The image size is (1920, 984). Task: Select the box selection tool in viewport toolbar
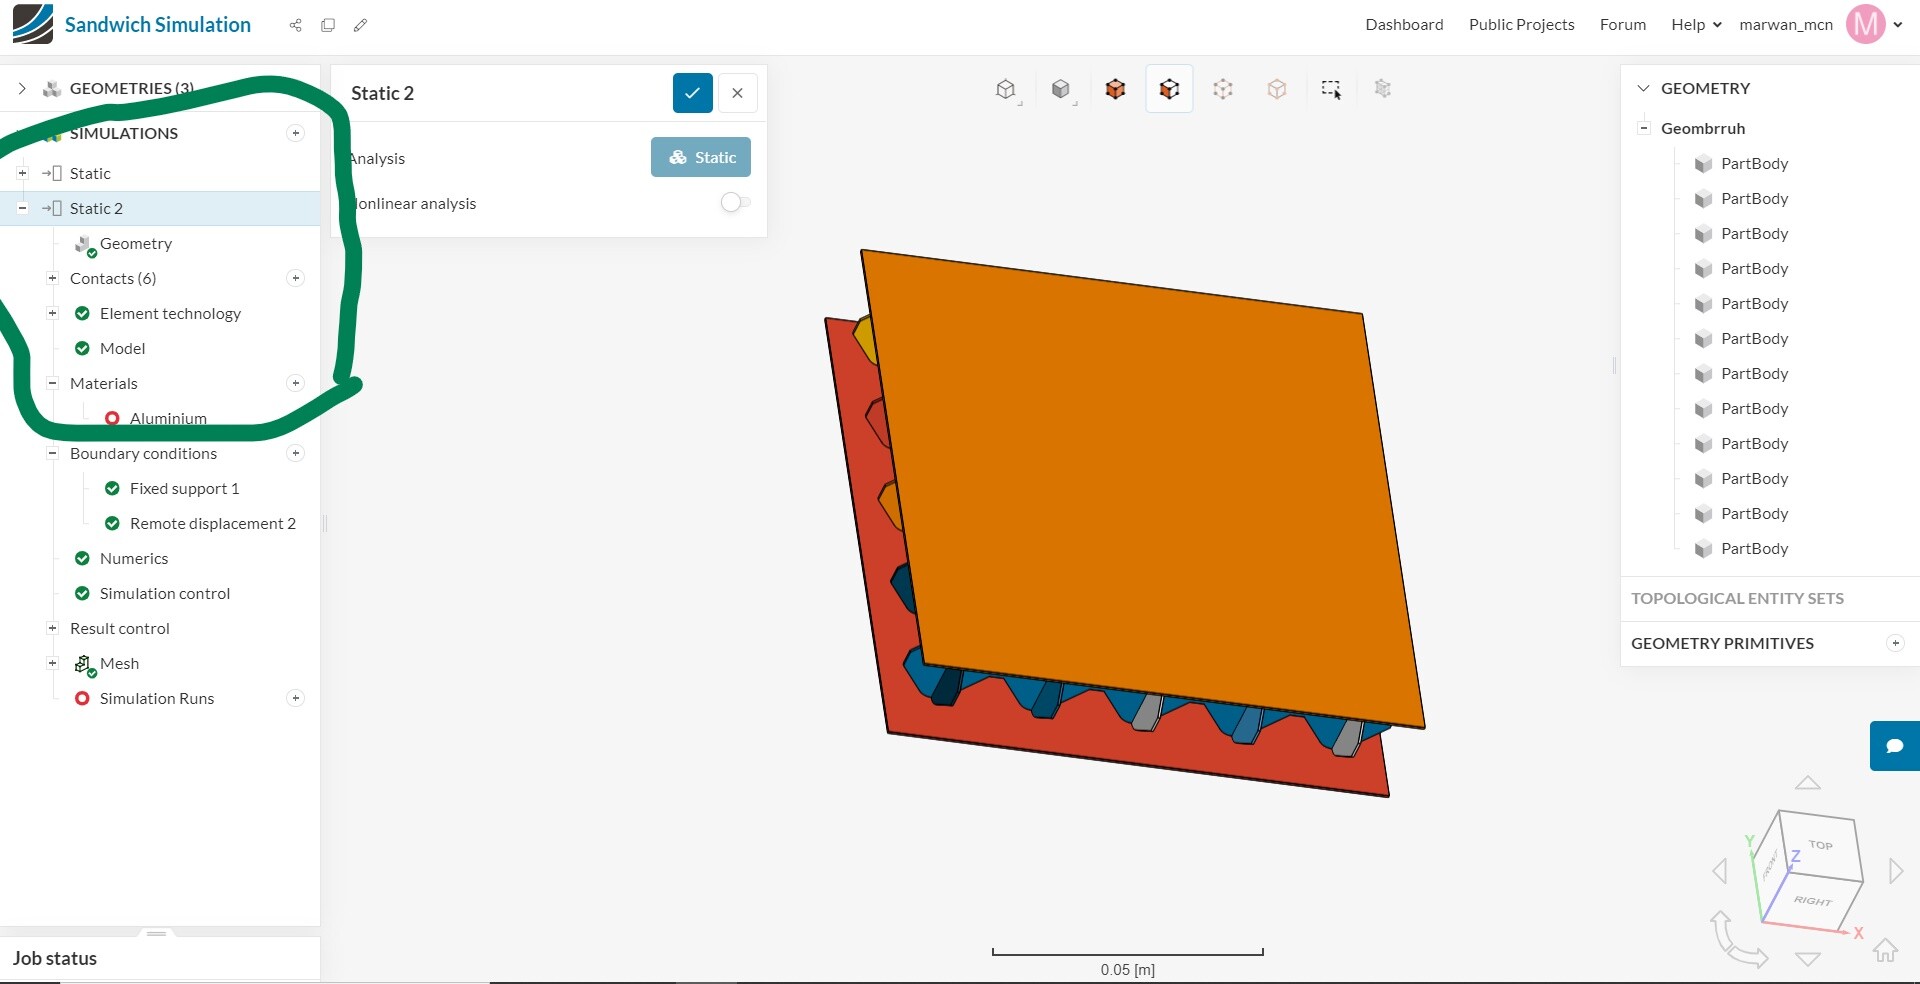pyautogui.click(x=1330, y=89)
